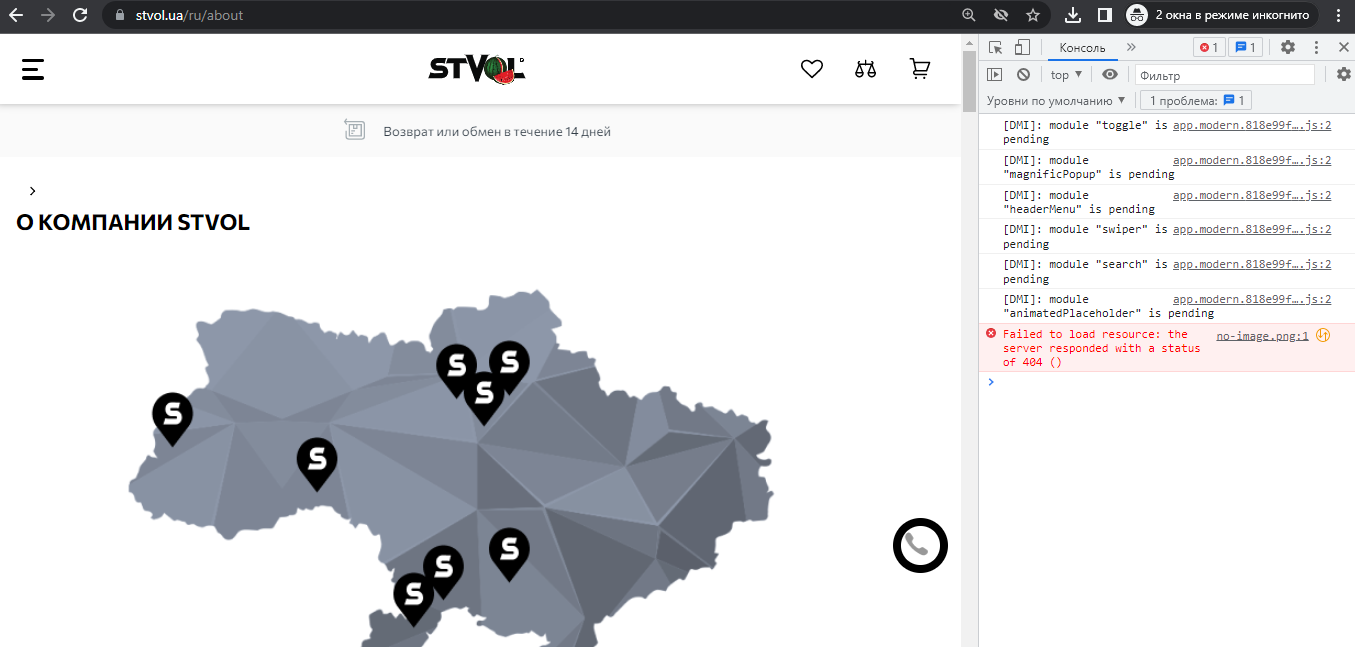Click the 1 проблема issues button
Viewport: 1355px width, 647px height.
1196,100
